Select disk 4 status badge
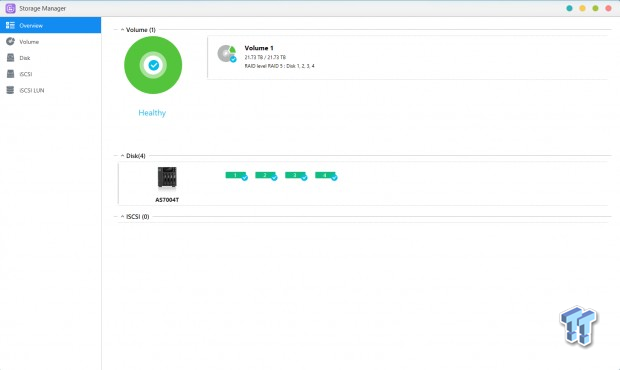Screen dimensions: 620x370 [x=326, y=176]
